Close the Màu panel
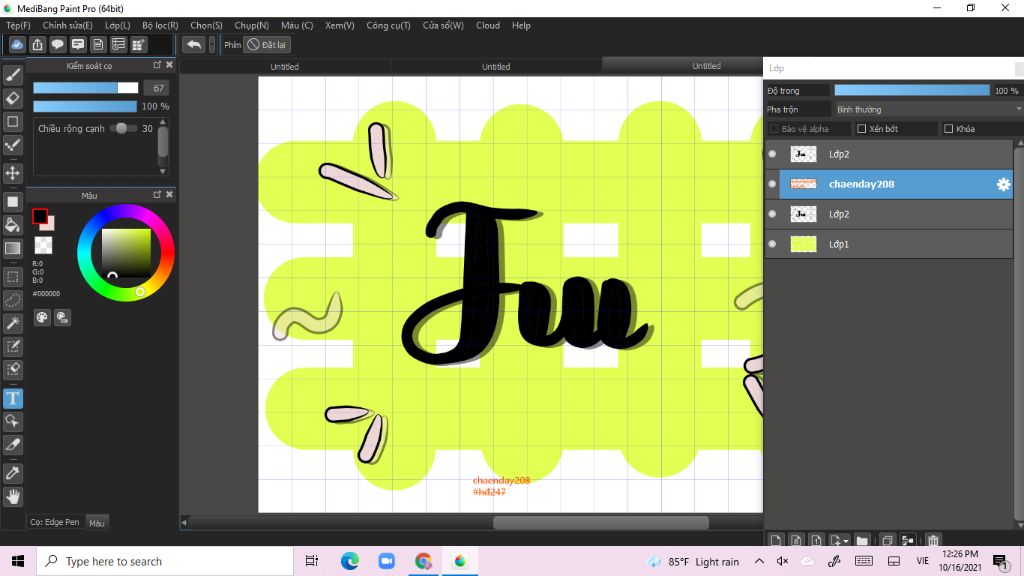Image resolution: width=1024 pixels, height=576 pixels. 170,195
